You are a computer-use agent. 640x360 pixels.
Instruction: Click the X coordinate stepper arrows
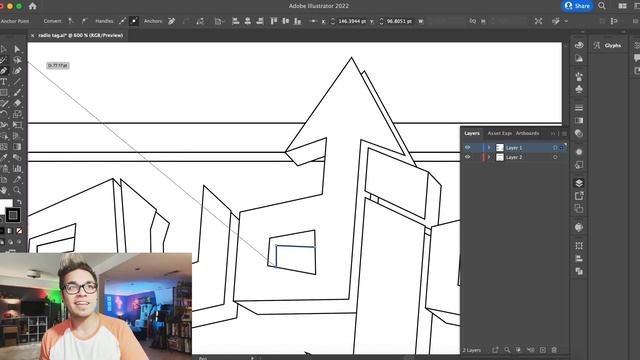coord(333,21)
